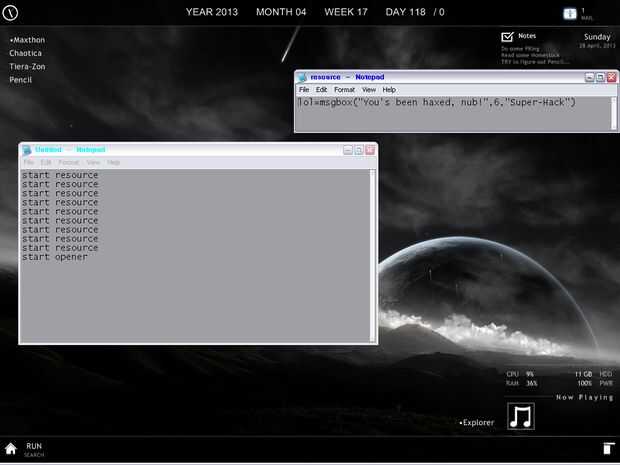This screenshot has height=465, width=620.
Task: Click the WEEK 17 label
Action: coord(346,12)
